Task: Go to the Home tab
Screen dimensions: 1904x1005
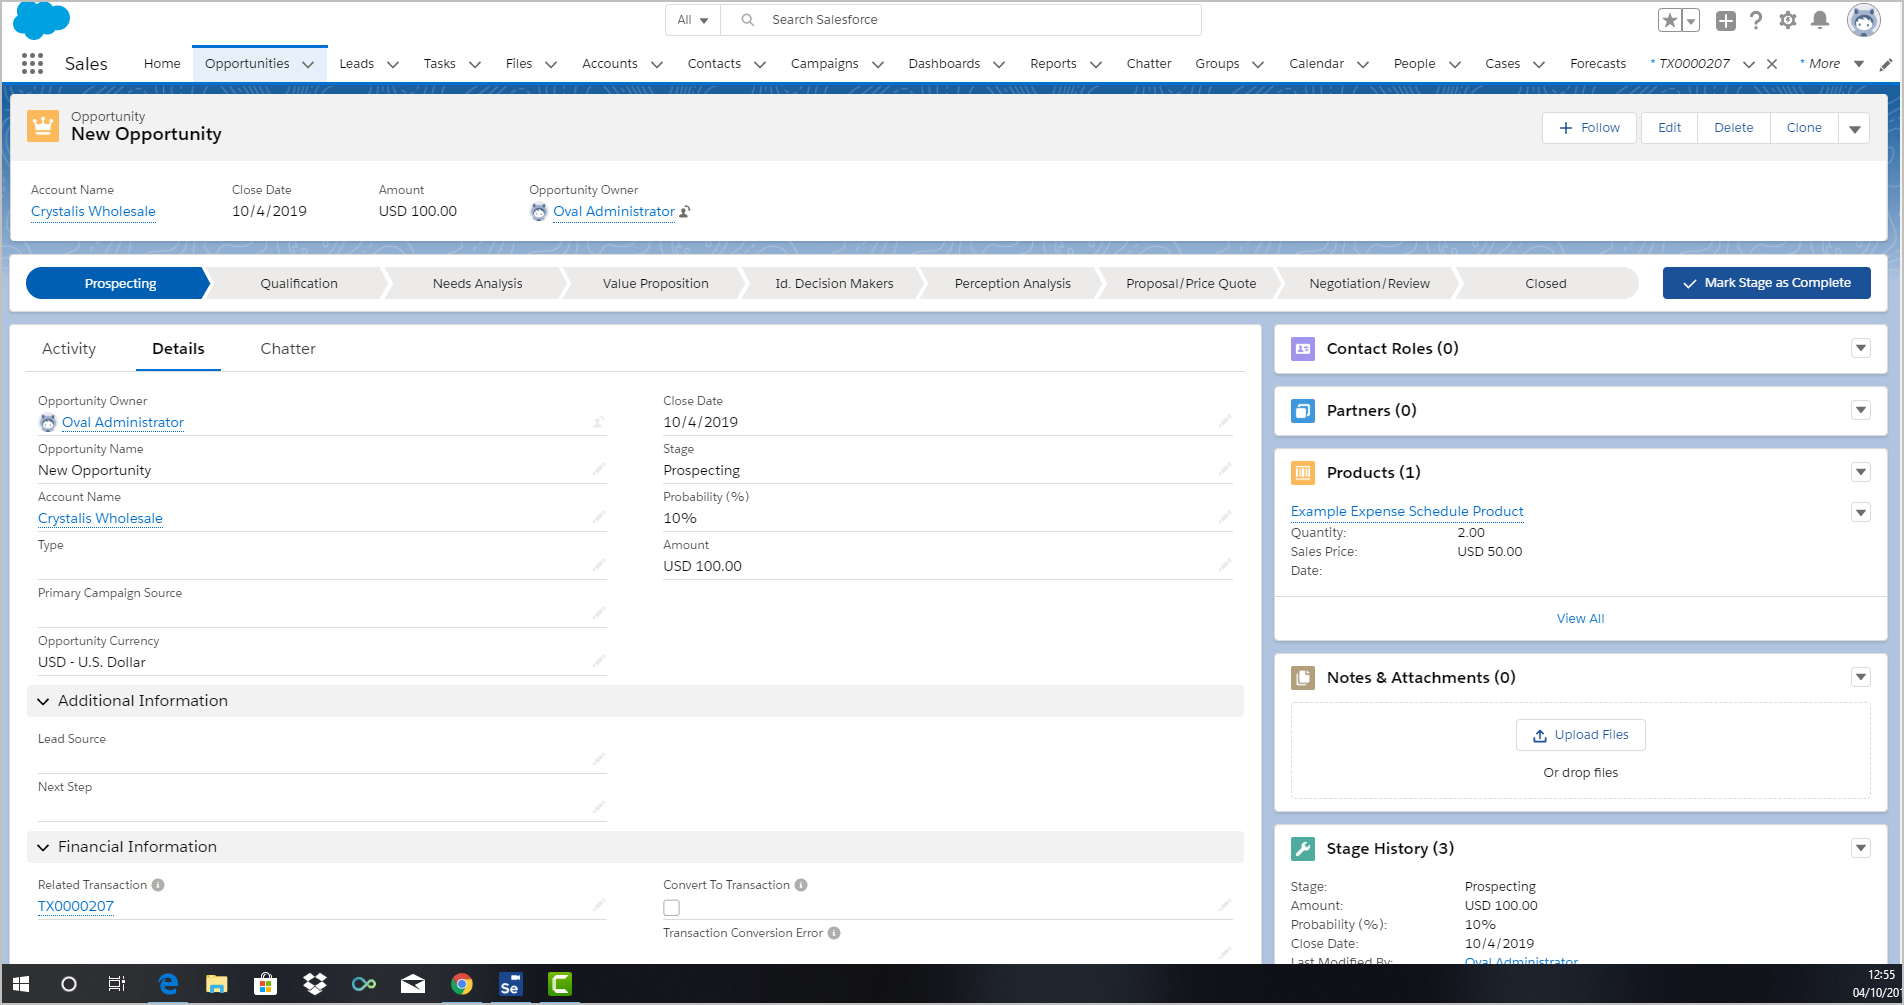Action: click(x=162, y=64)
